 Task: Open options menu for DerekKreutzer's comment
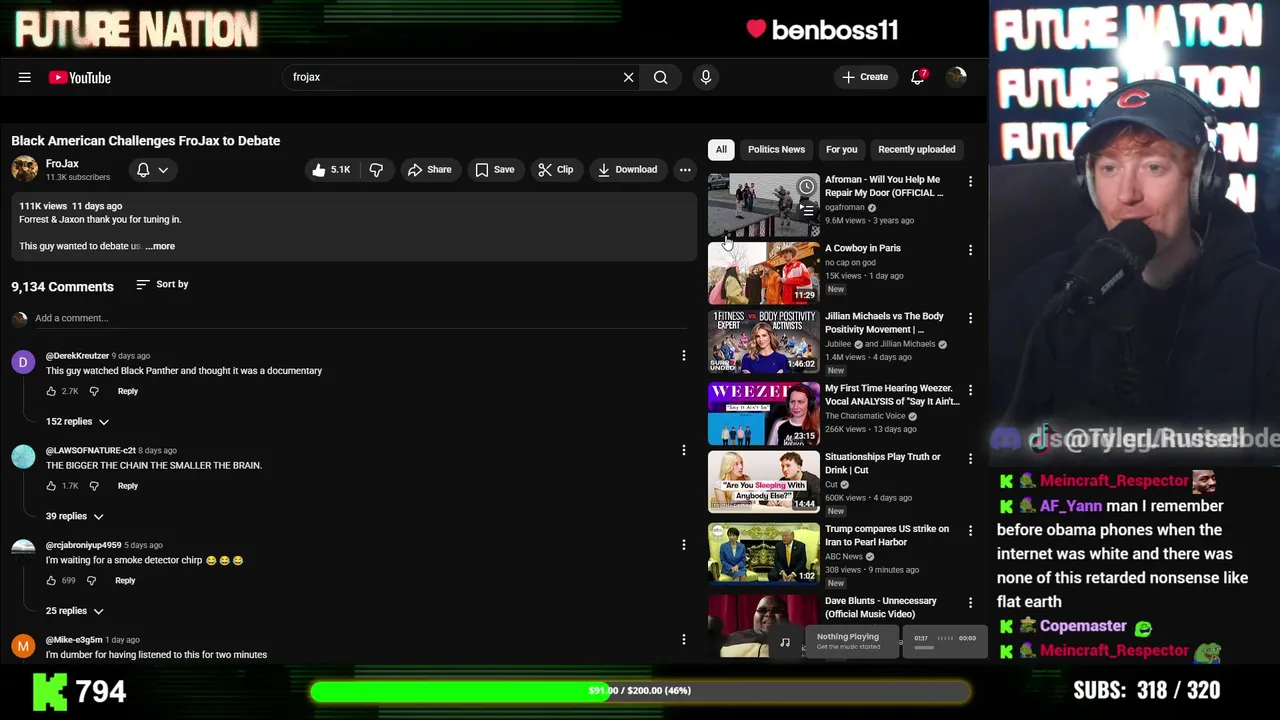(684, 356)
